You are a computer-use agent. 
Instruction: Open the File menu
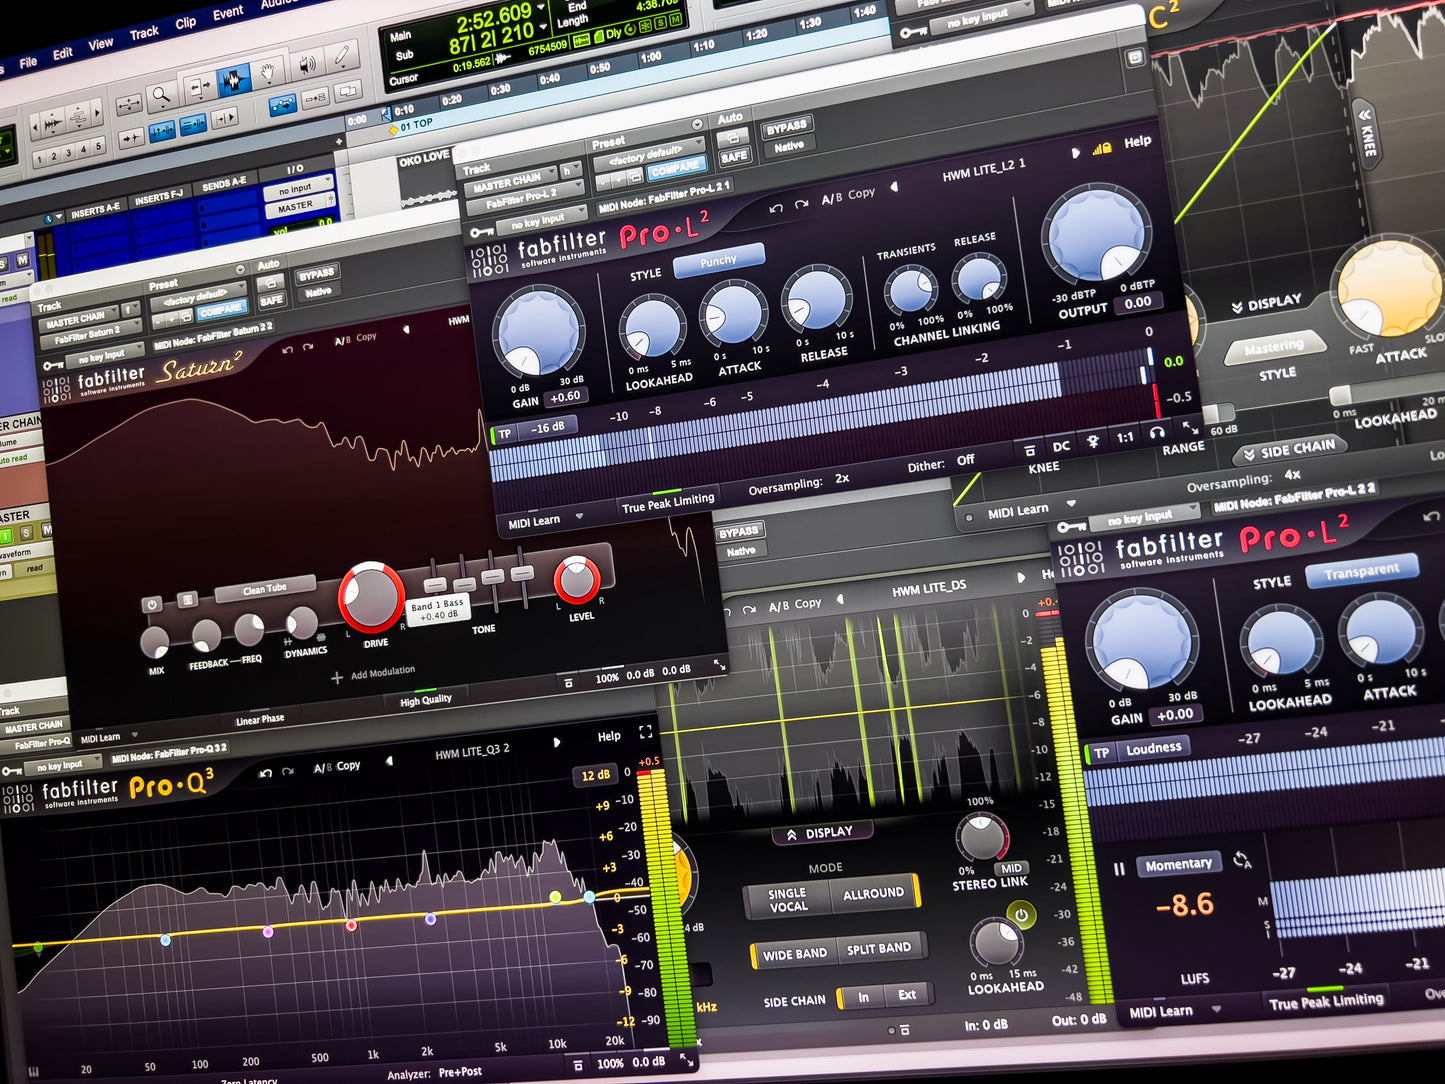[x=28, y=62]
